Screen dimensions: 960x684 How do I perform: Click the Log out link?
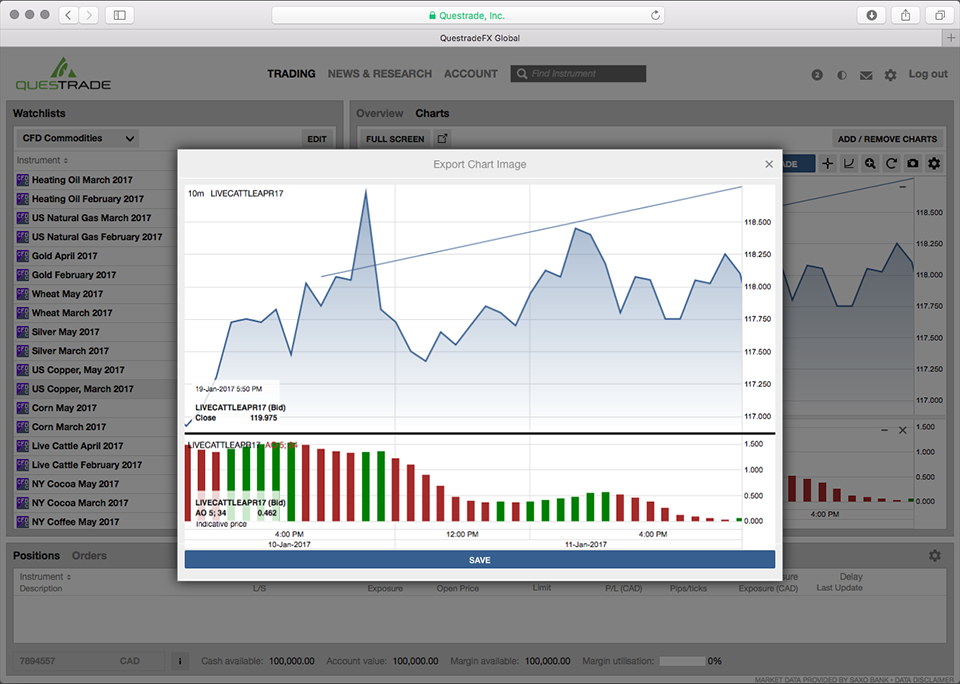[x=928, y=73]
